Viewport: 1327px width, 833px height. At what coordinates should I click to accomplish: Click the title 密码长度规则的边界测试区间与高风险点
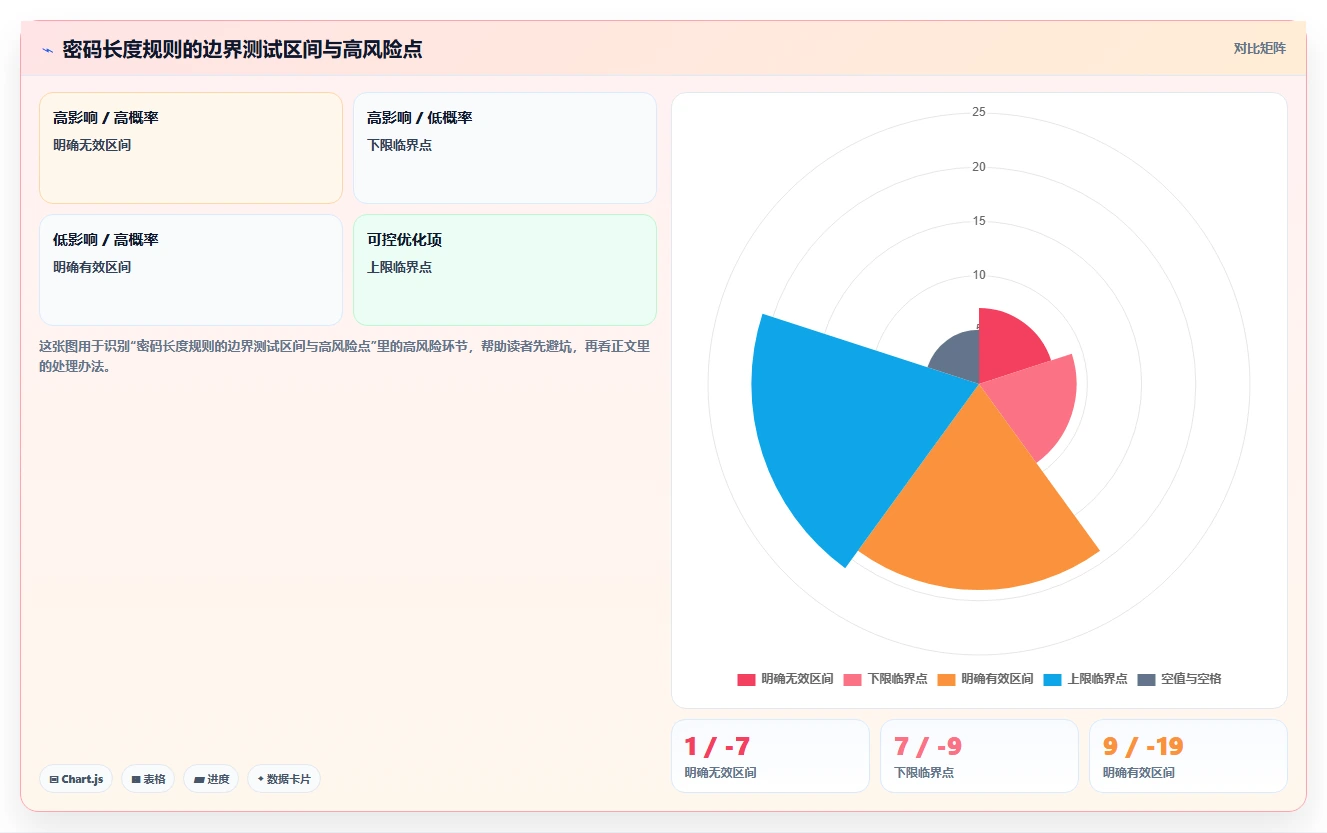click(242, 50)
